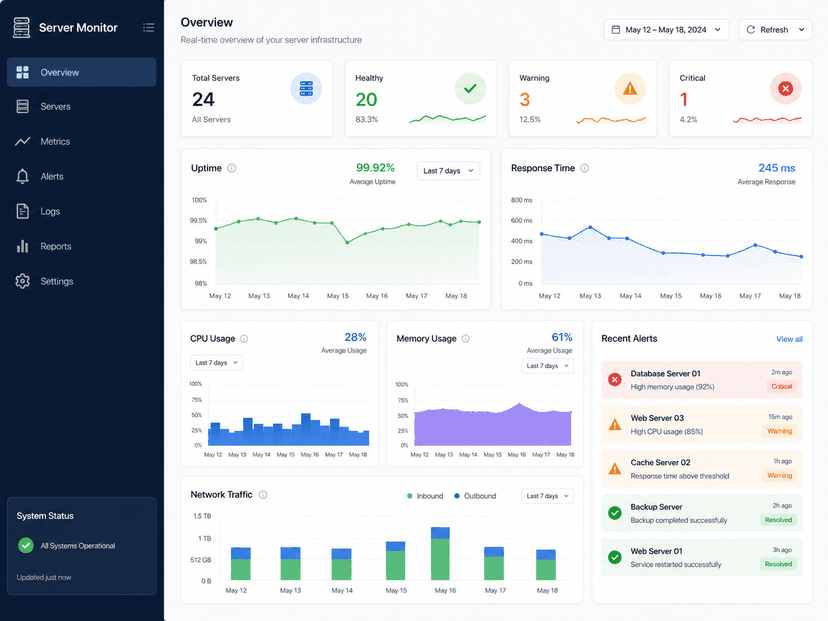This screenshot has height=621, width=828.
Task: Click the Metrics line-chart icon
Action: point(22,142)
